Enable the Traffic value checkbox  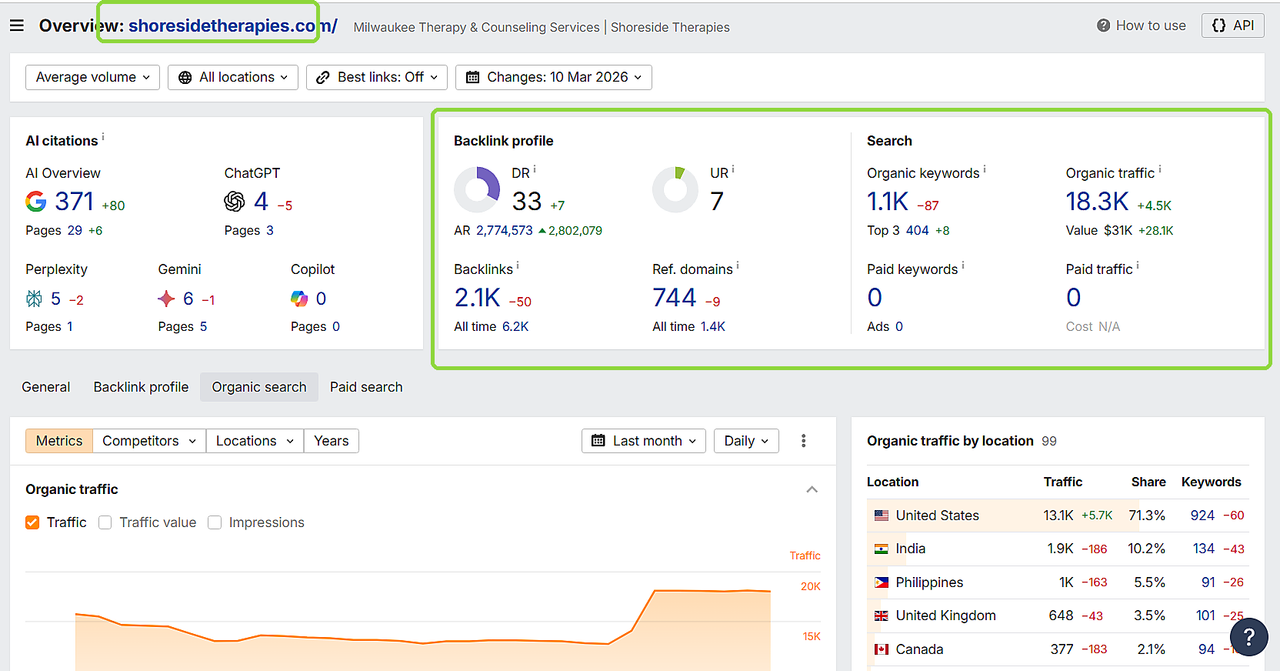point(105,522)
